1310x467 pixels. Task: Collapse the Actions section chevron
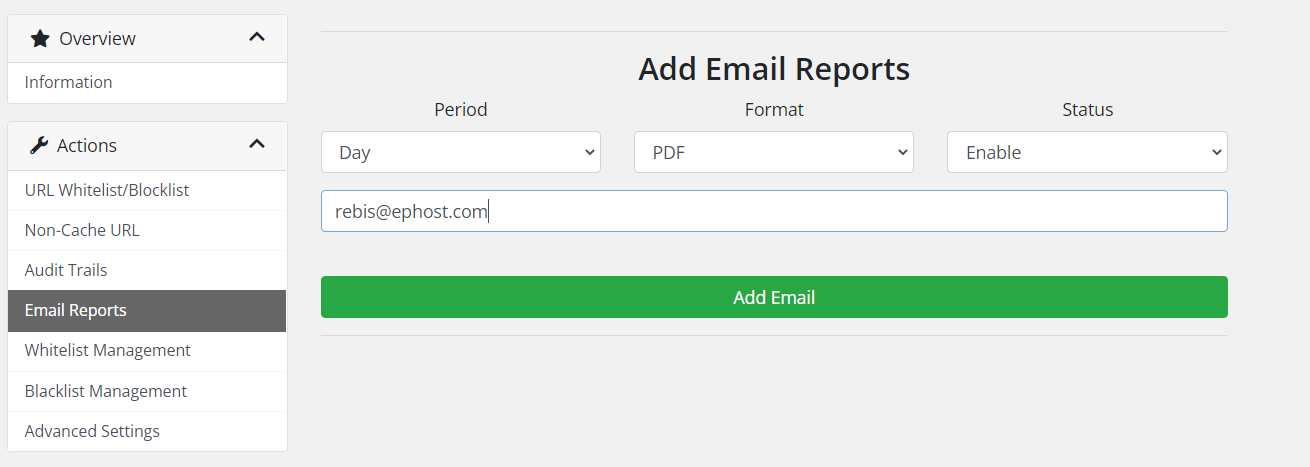(x=257, y=145)
